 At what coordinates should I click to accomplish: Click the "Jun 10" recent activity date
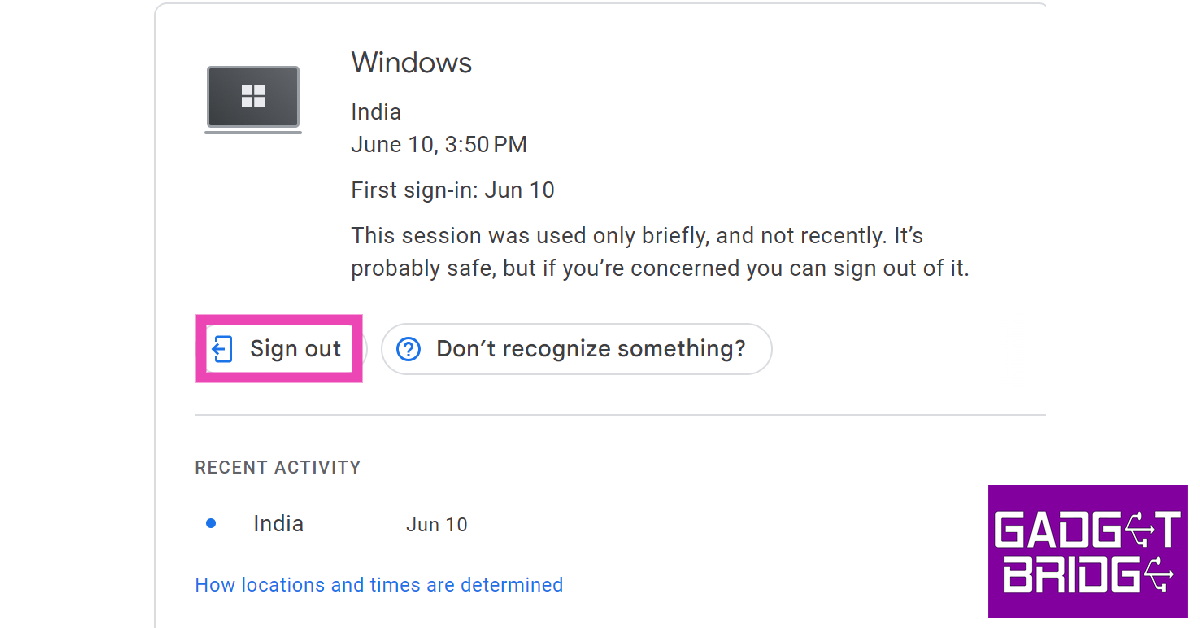(437, 524)
